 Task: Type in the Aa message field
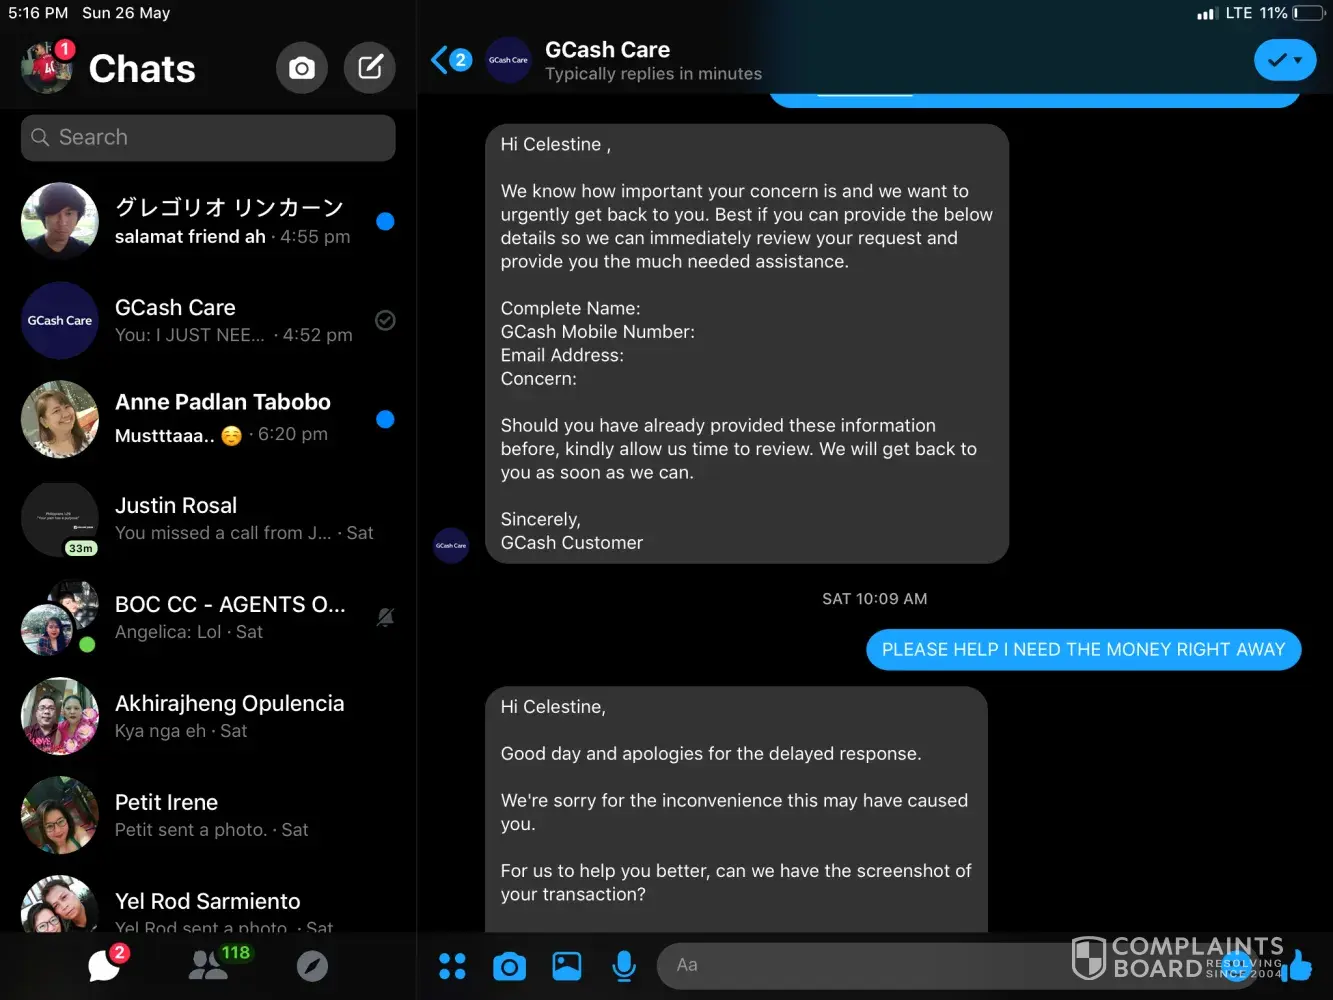(860, 965)
